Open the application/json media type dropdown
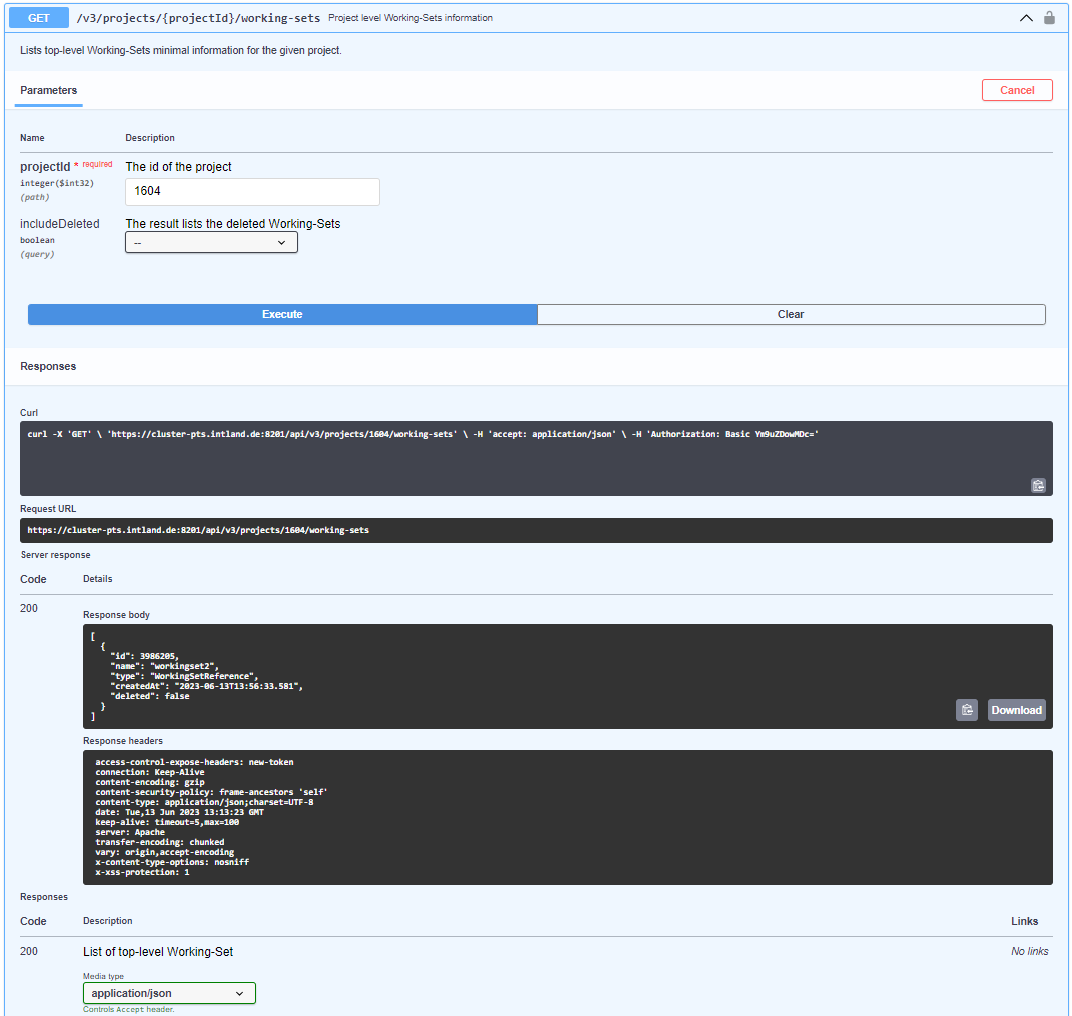 coord(169,993)
